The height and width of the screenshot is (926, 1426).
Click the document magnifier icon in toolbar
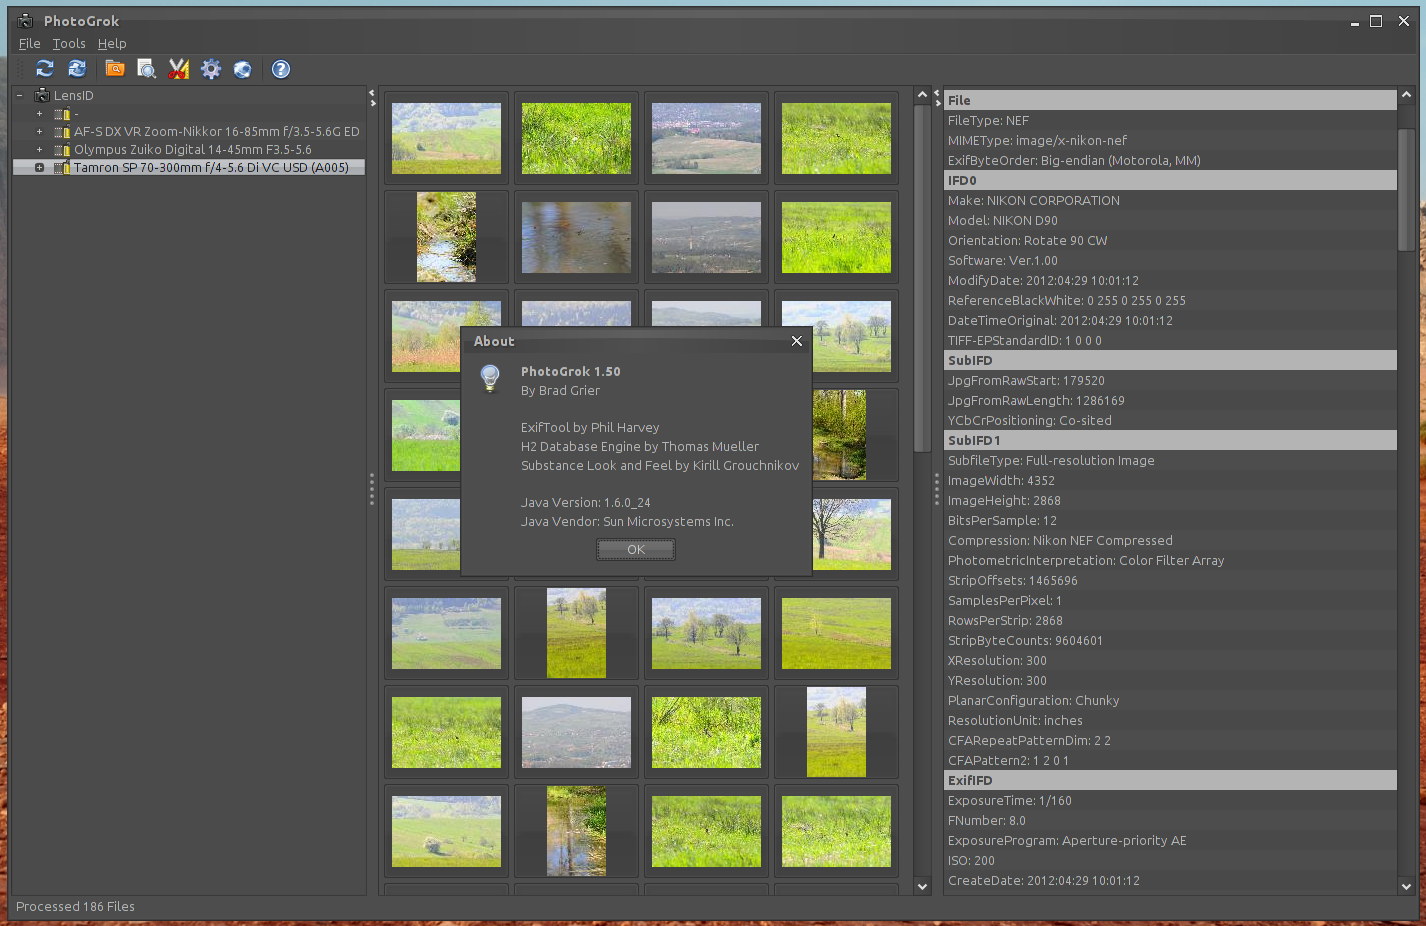point(147,69)
